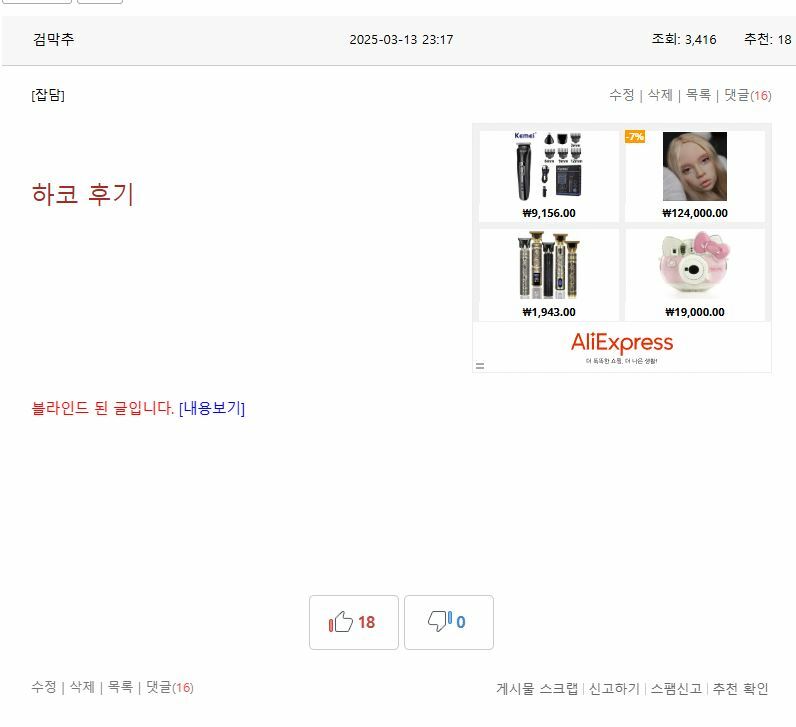Click top 삭제 delete link
The image size is (796, 727).
tap(660, 95)
